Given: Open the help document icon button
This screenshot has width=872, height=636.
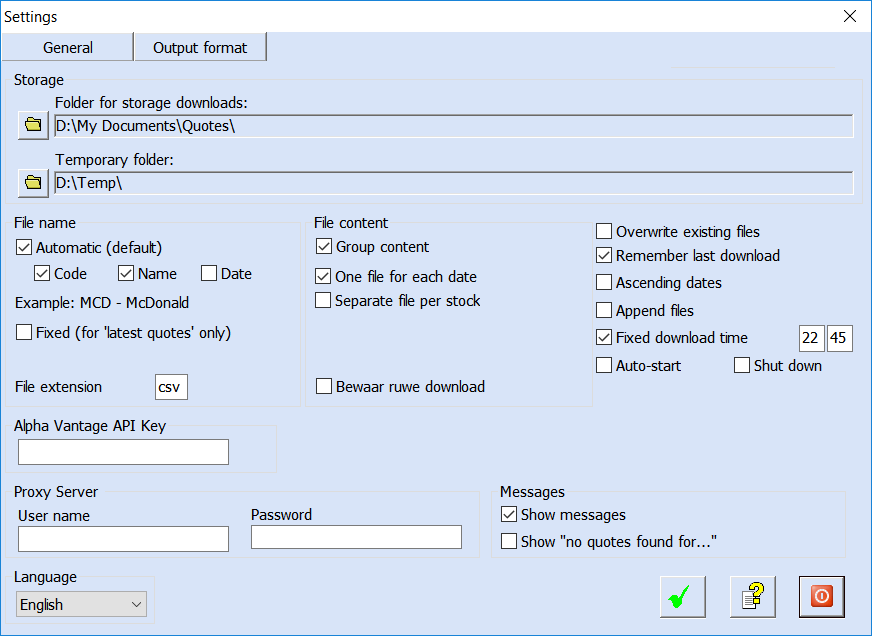Looking at the screenshot, I should [x=753, y=597].
